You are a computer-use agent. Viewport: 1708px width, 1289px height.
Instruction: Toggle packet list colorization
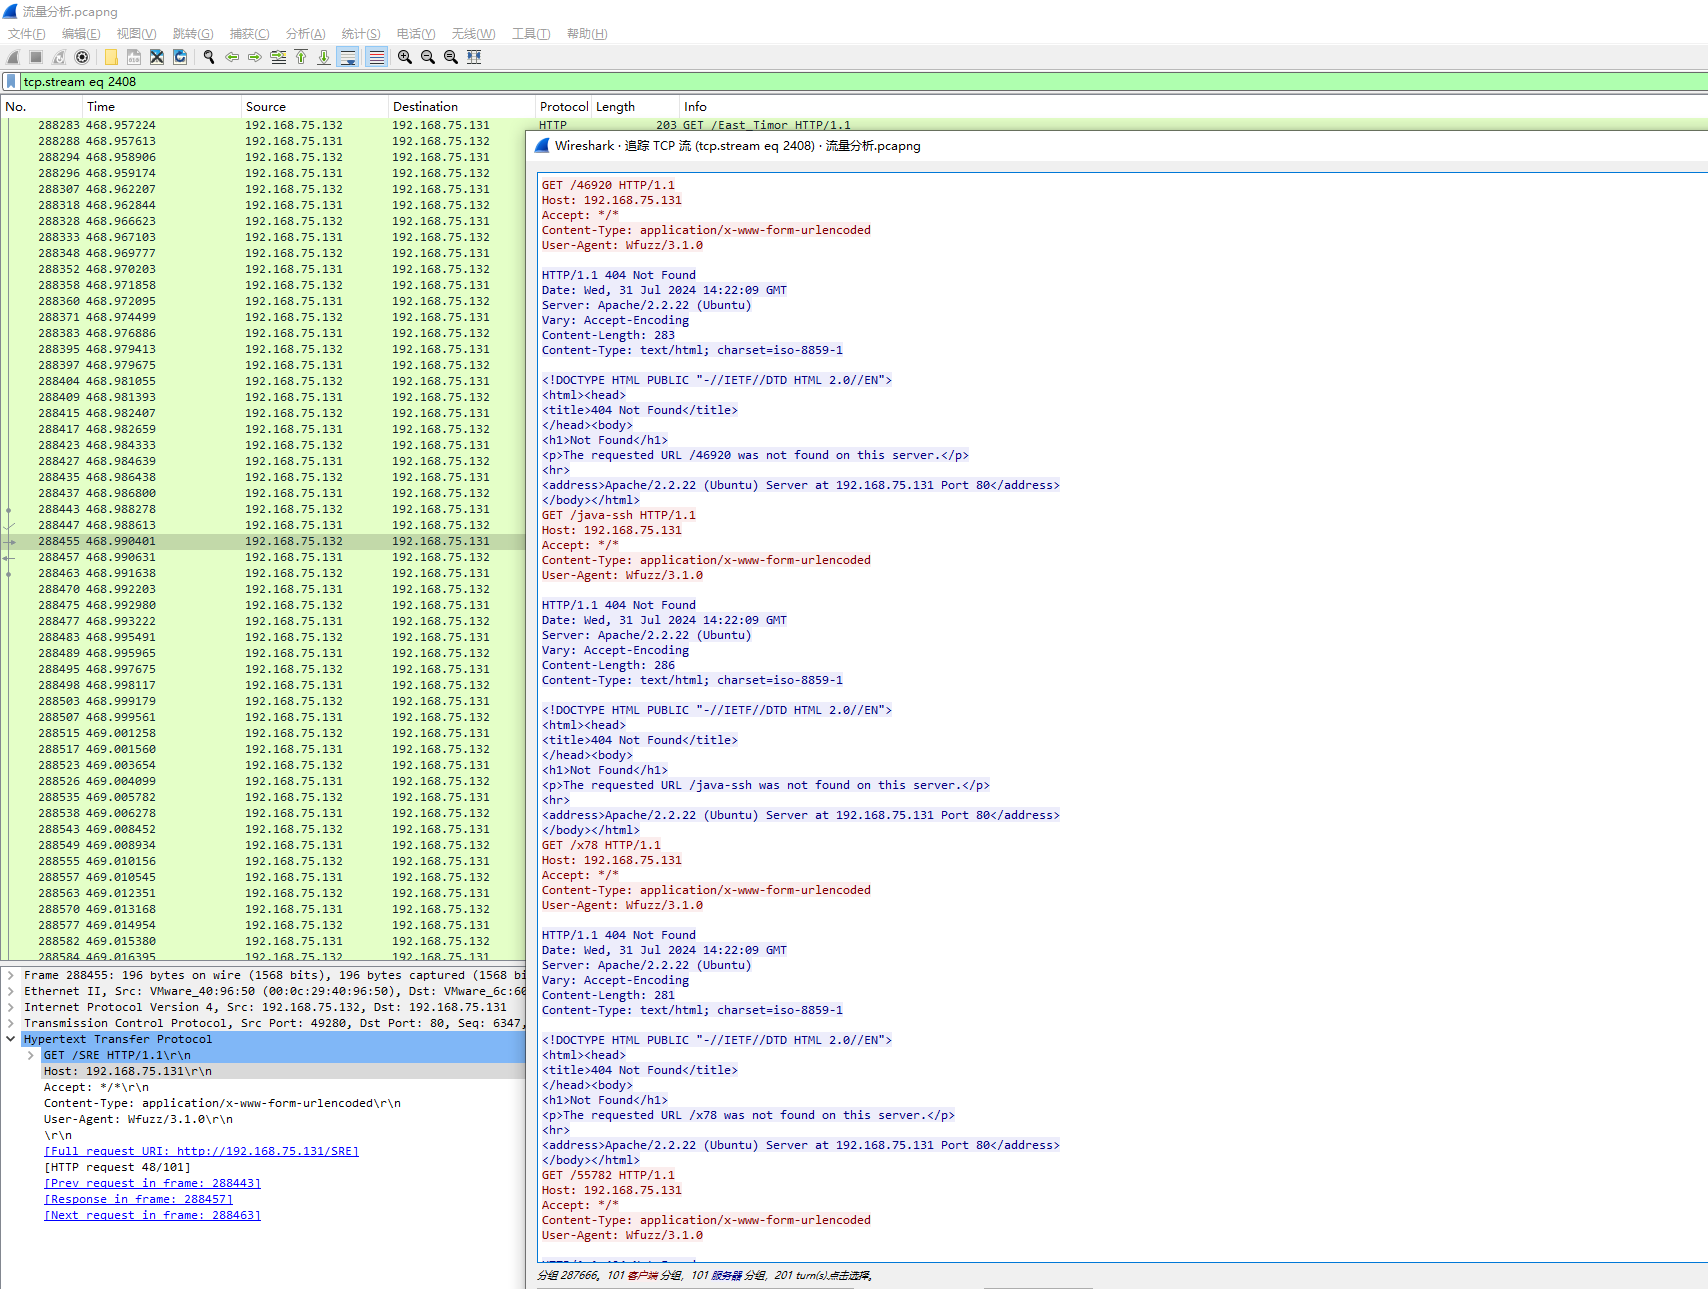point(376,57)
